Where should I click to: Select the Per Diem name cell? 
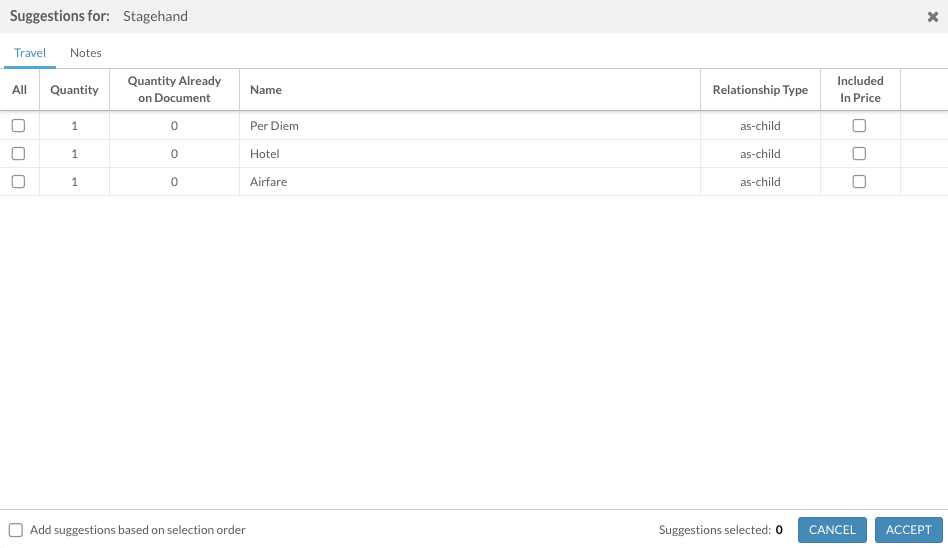point(275,126)
